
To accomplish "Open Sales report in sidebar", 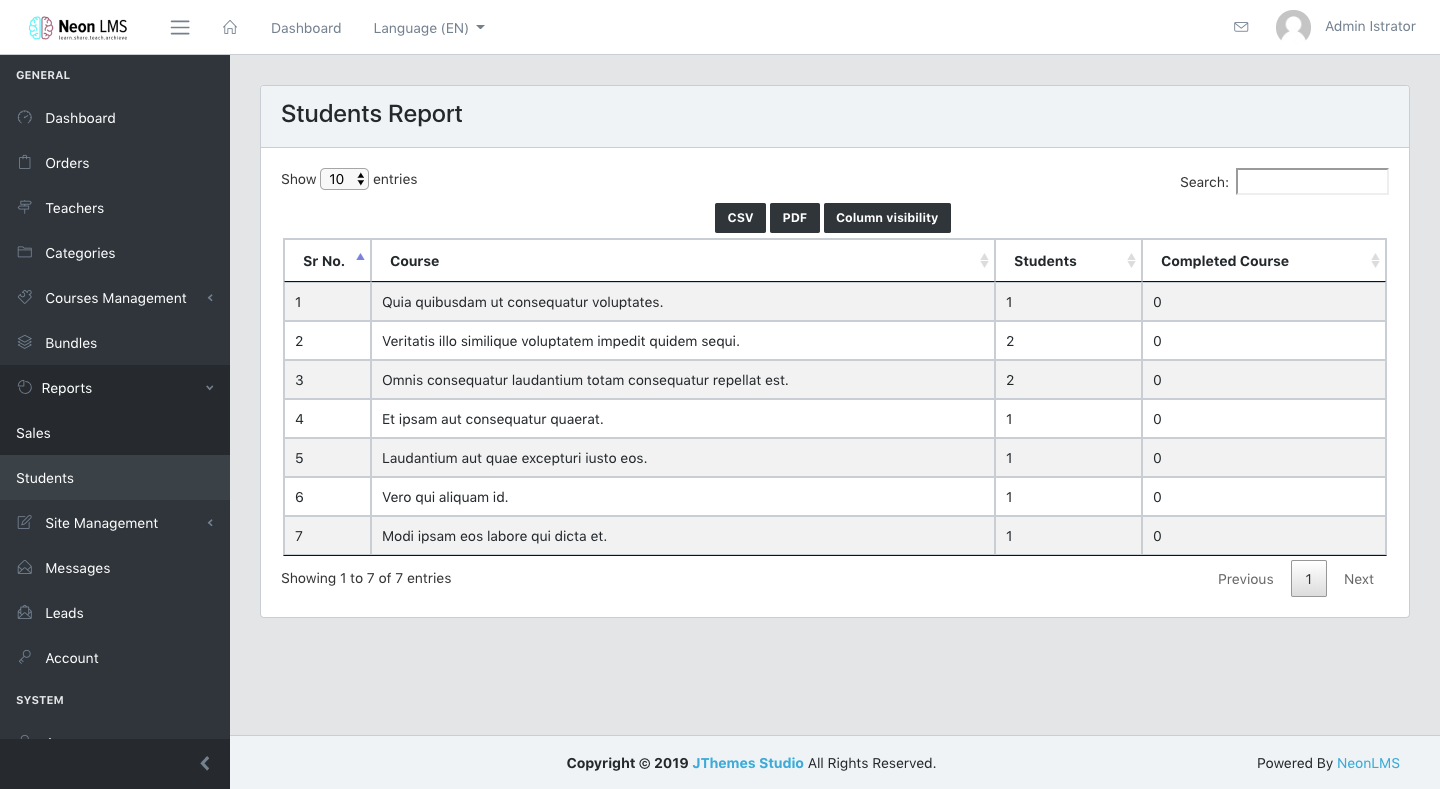I will click(33, 433).
